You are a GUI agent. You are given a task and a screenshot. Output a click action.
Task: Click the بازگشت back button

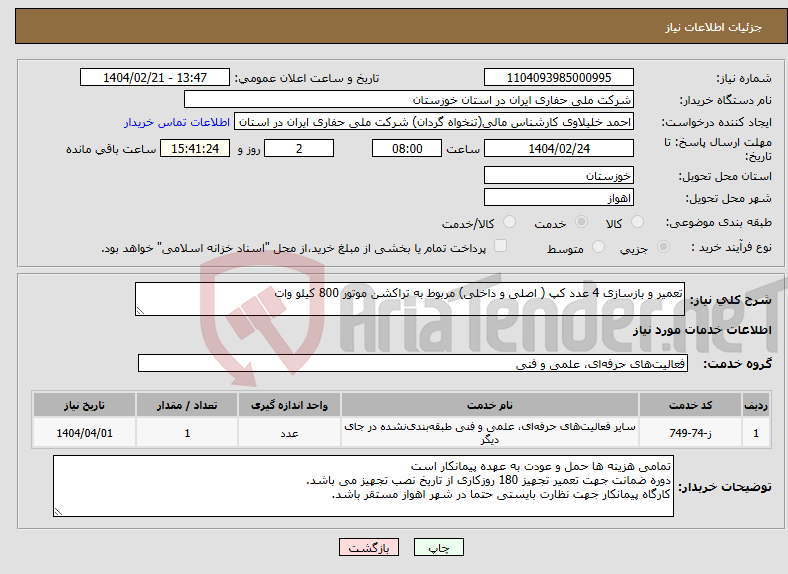click(369, 547)
